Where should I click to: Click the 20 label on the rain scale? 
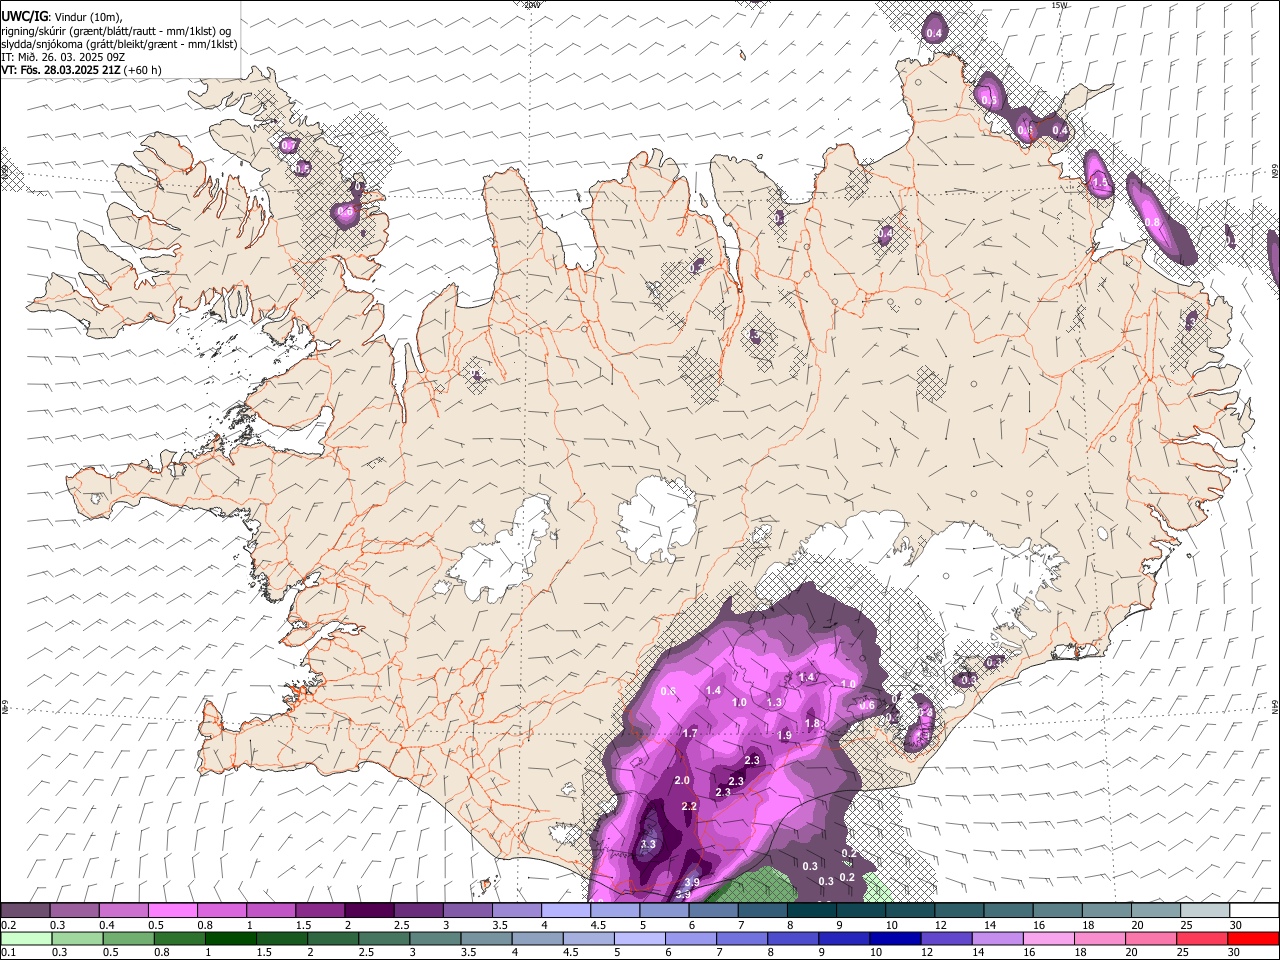click(1131, 953)
